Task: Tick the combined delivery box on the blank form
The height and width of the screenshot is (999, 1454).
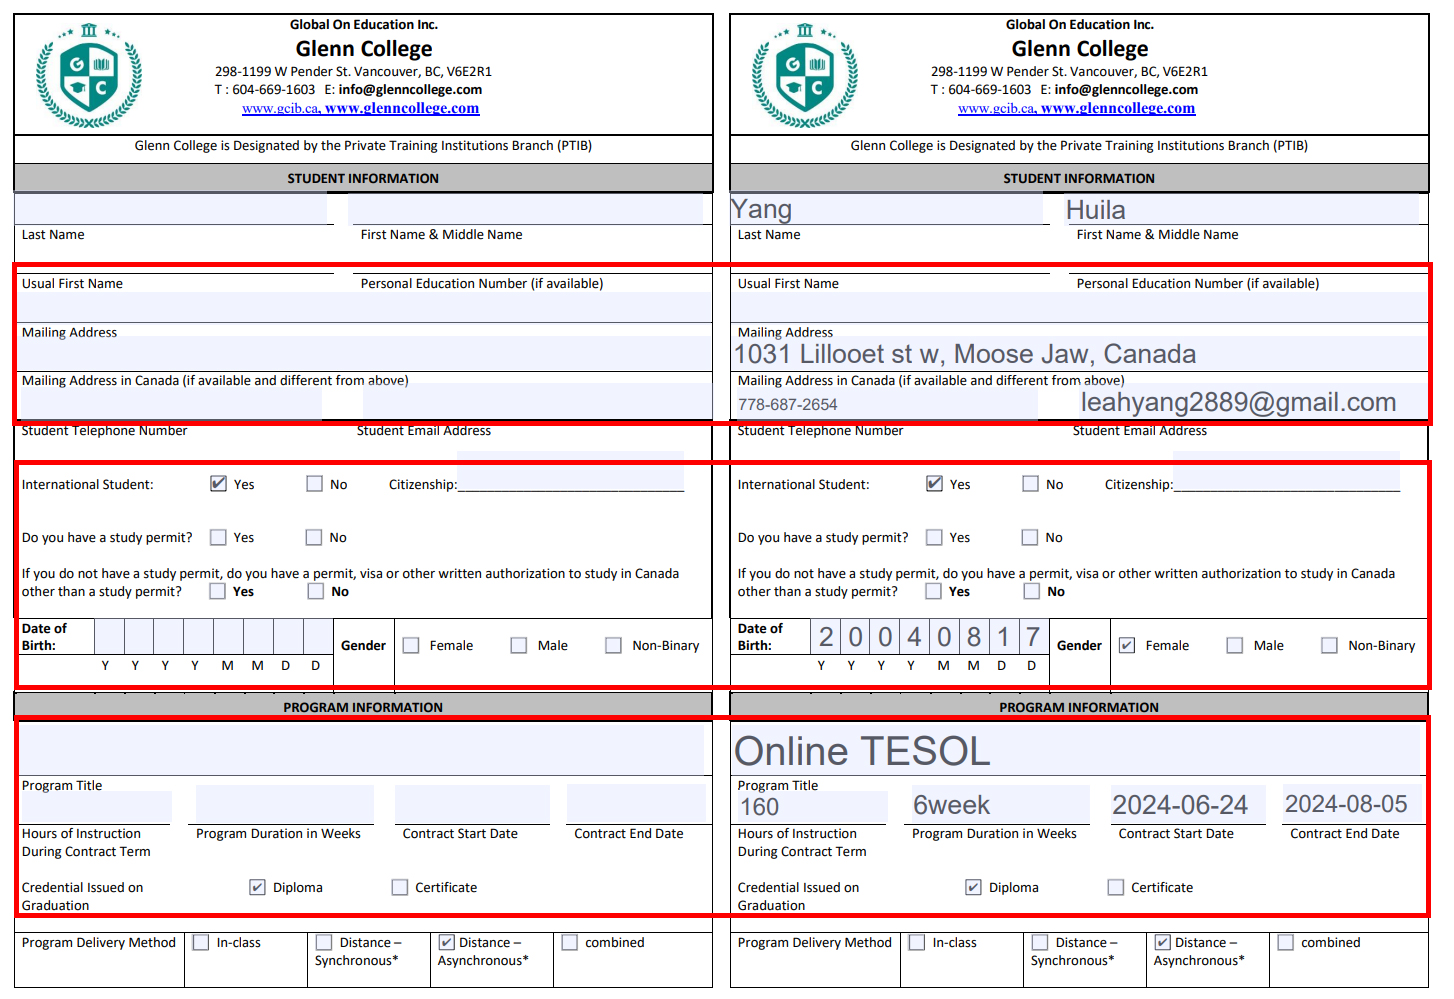Action: [x=570, y=942]
